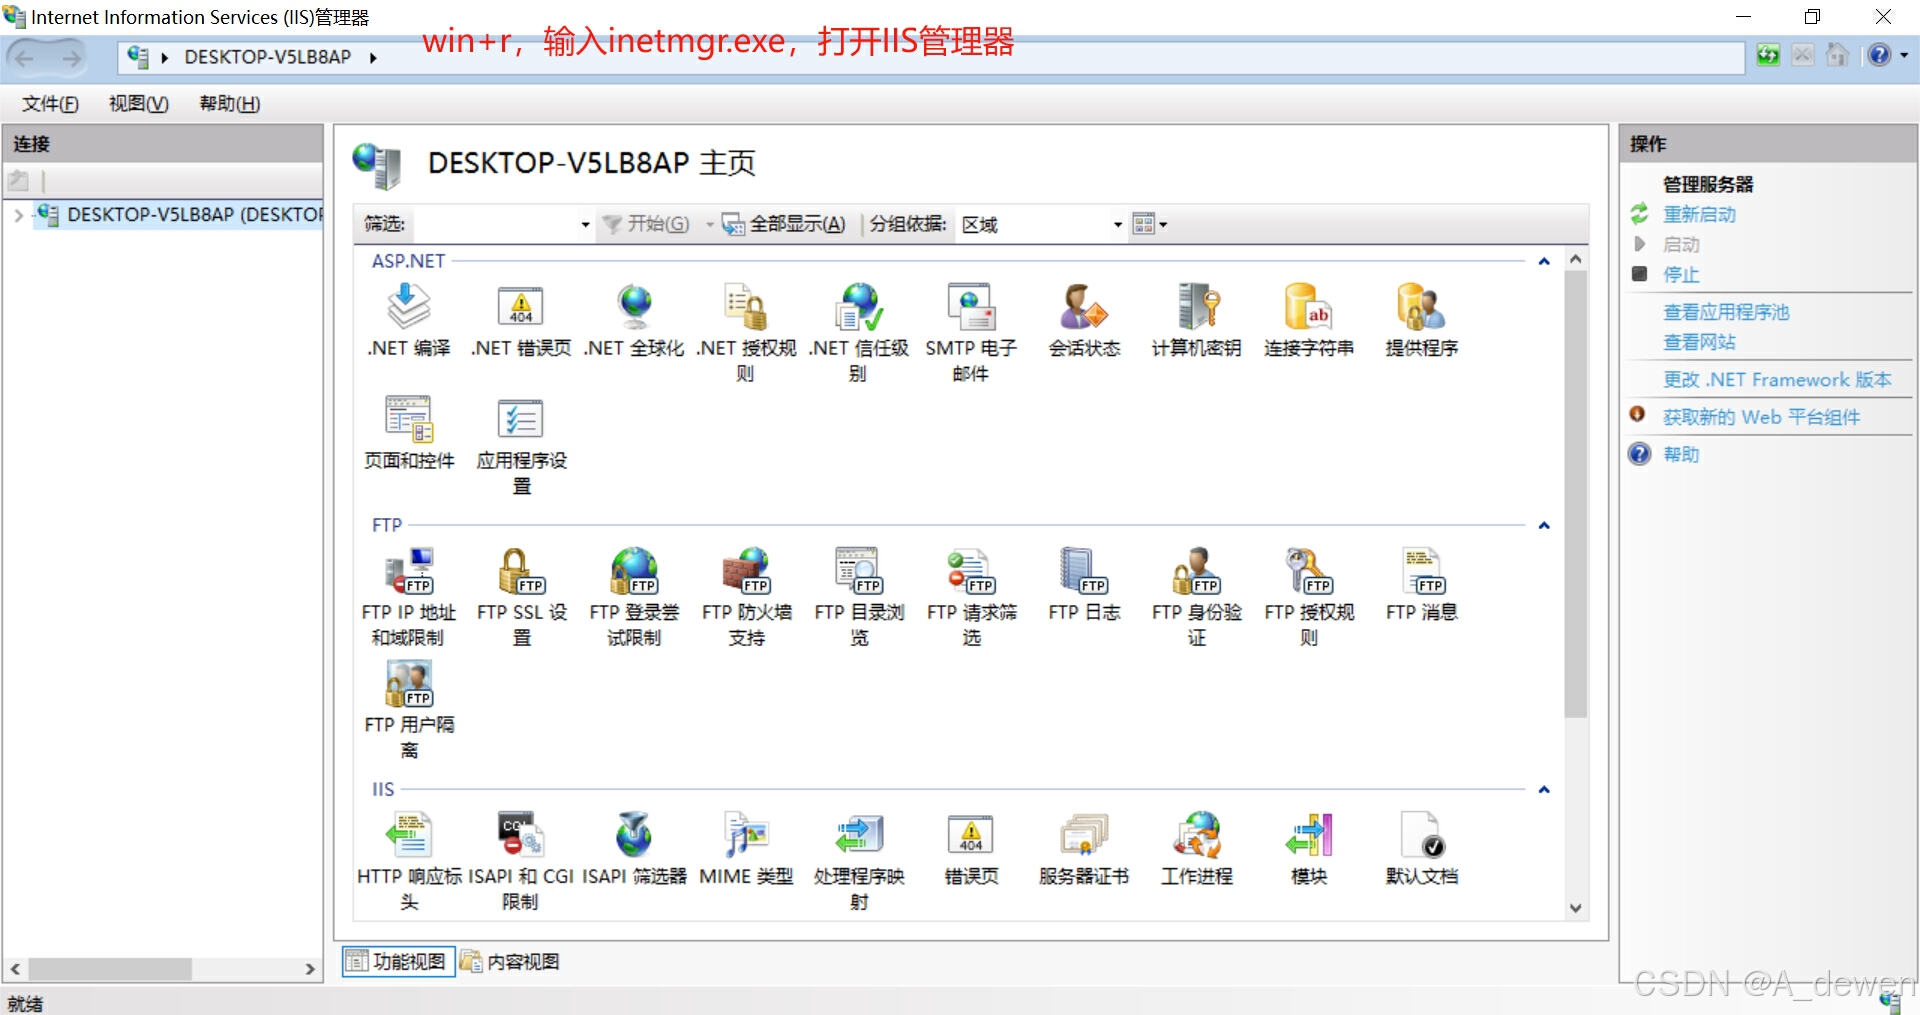Viewport: 1920px width, 1015px height.
Task: Open the FTP 请求筛选 feature
Action: (x=971, y=597)
